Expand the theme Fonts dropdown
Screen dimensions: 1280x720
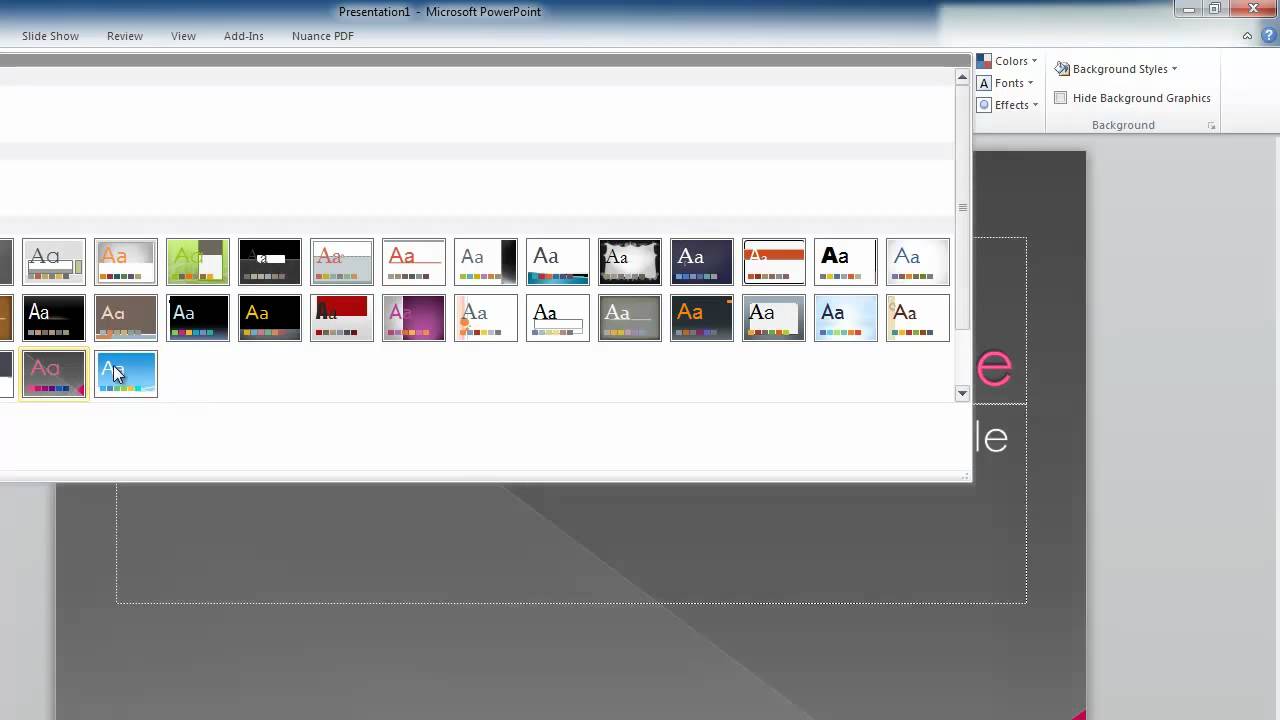1005,83
